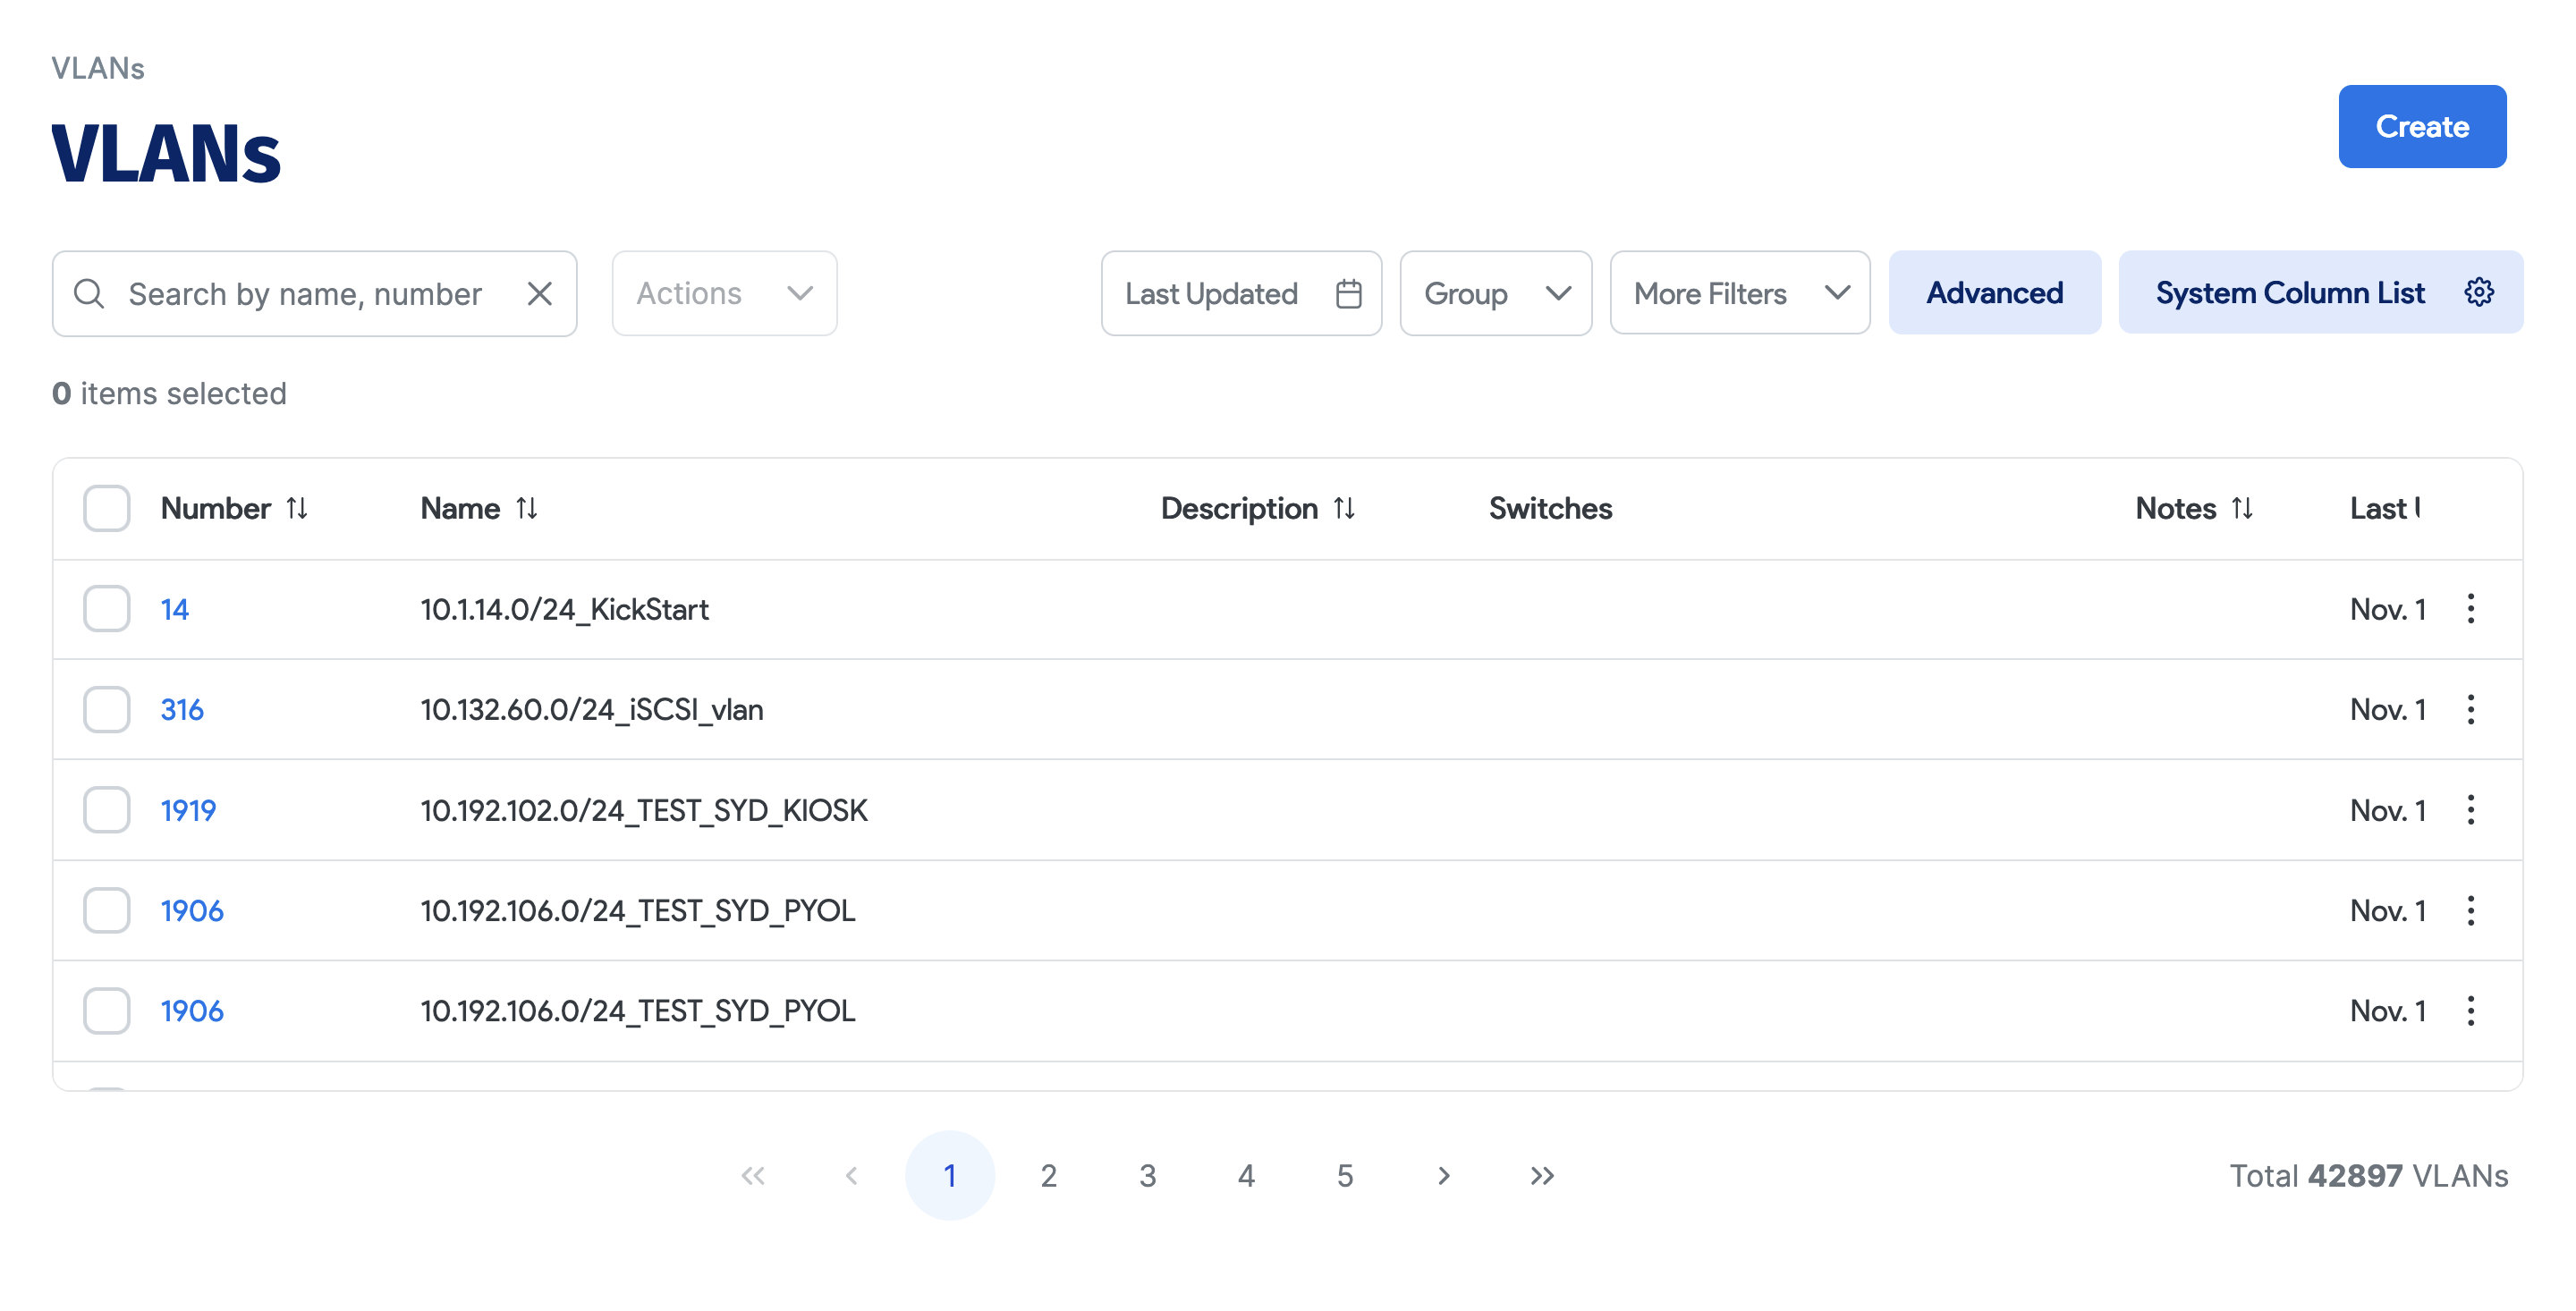
Task: Open the kebab menu for VLAN 14 row
Action: 2471,609
